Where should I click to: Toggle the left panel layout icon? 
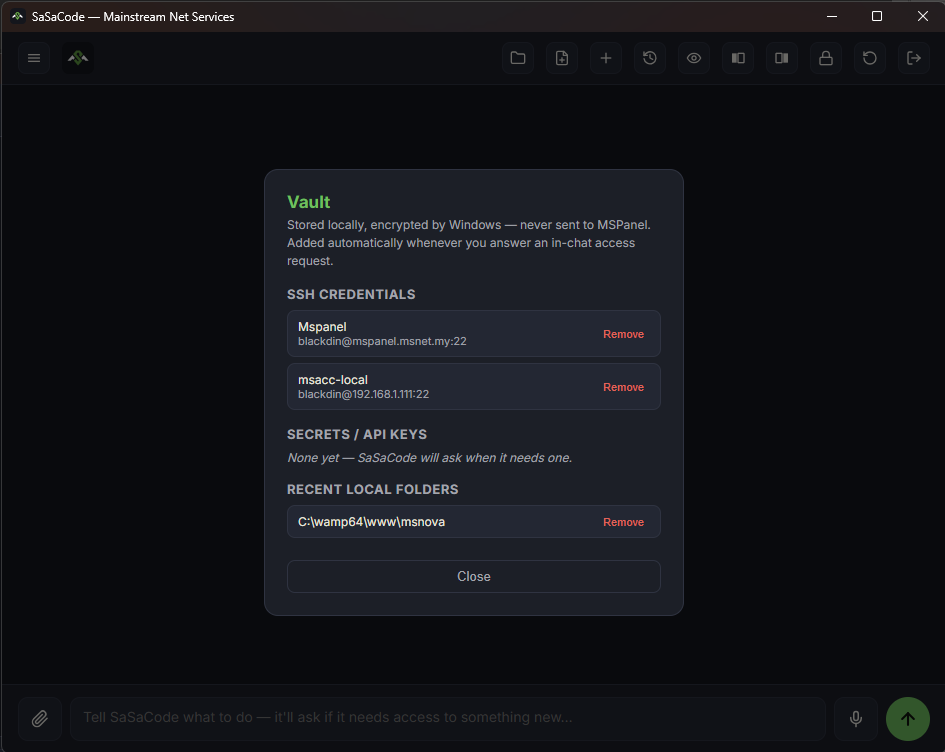738,58
